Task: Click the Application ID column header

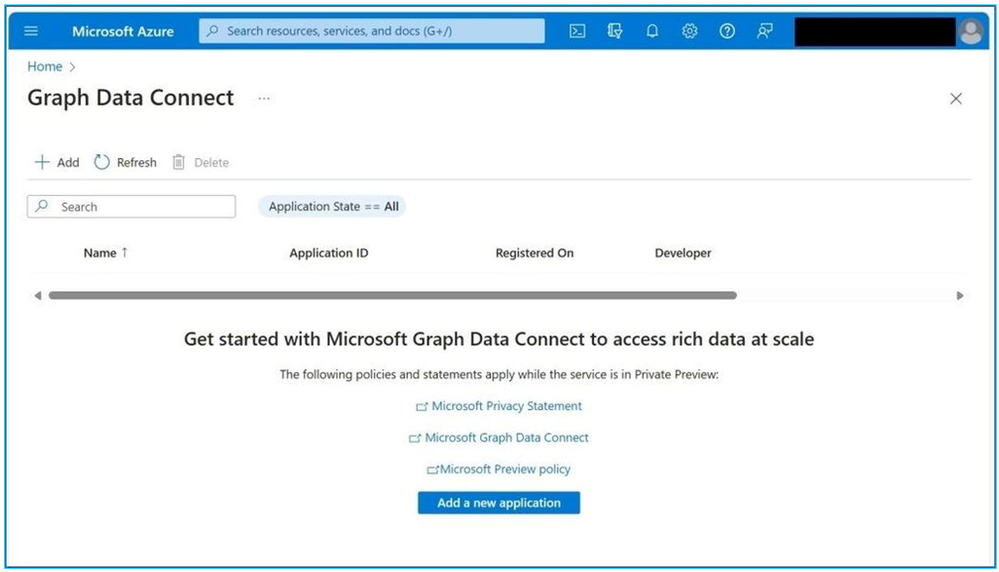Action: pyautogui.click(x=329, y=253)
